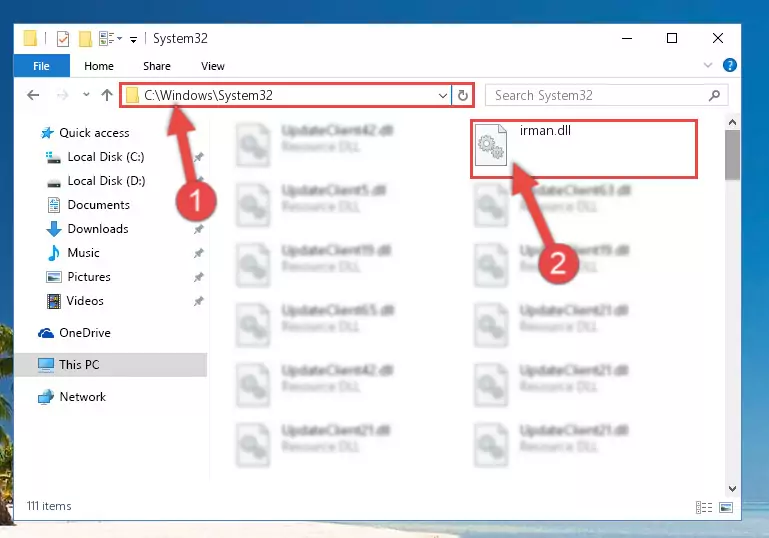Click the pin icon beside Downloads

coord(198,229)
